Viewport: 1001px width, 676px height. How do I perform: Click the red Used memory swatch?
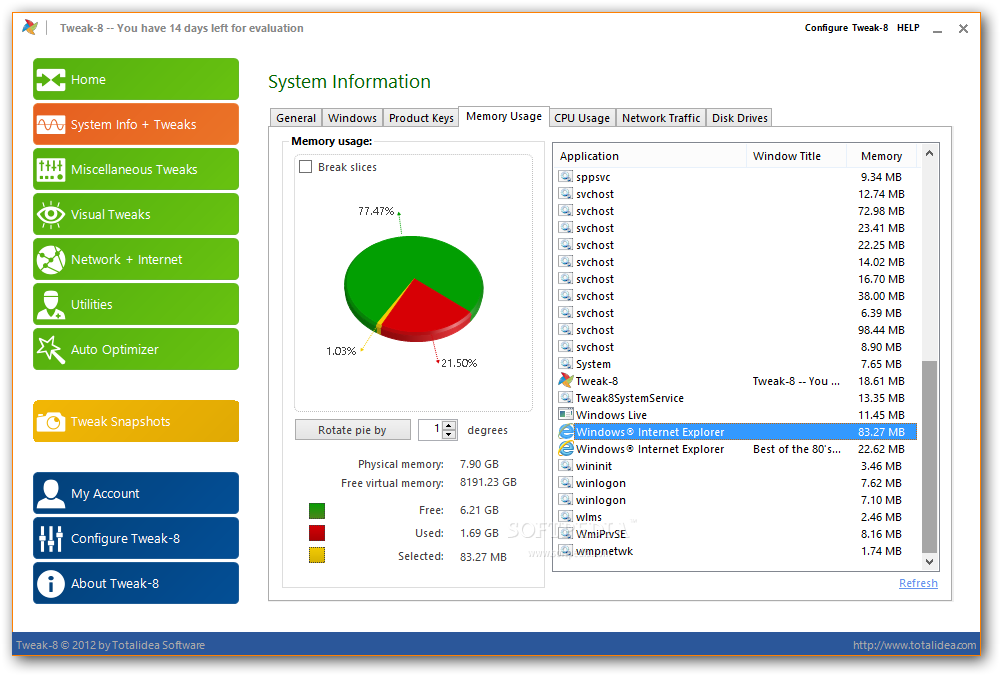[317, 533]
